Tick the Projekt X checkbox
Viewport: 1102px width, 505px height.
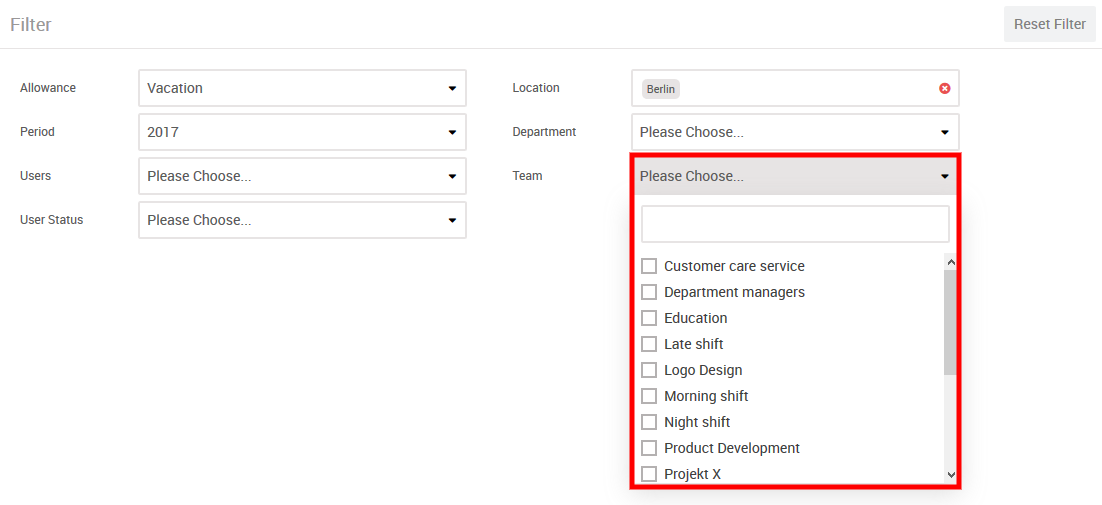pos(649,474)
